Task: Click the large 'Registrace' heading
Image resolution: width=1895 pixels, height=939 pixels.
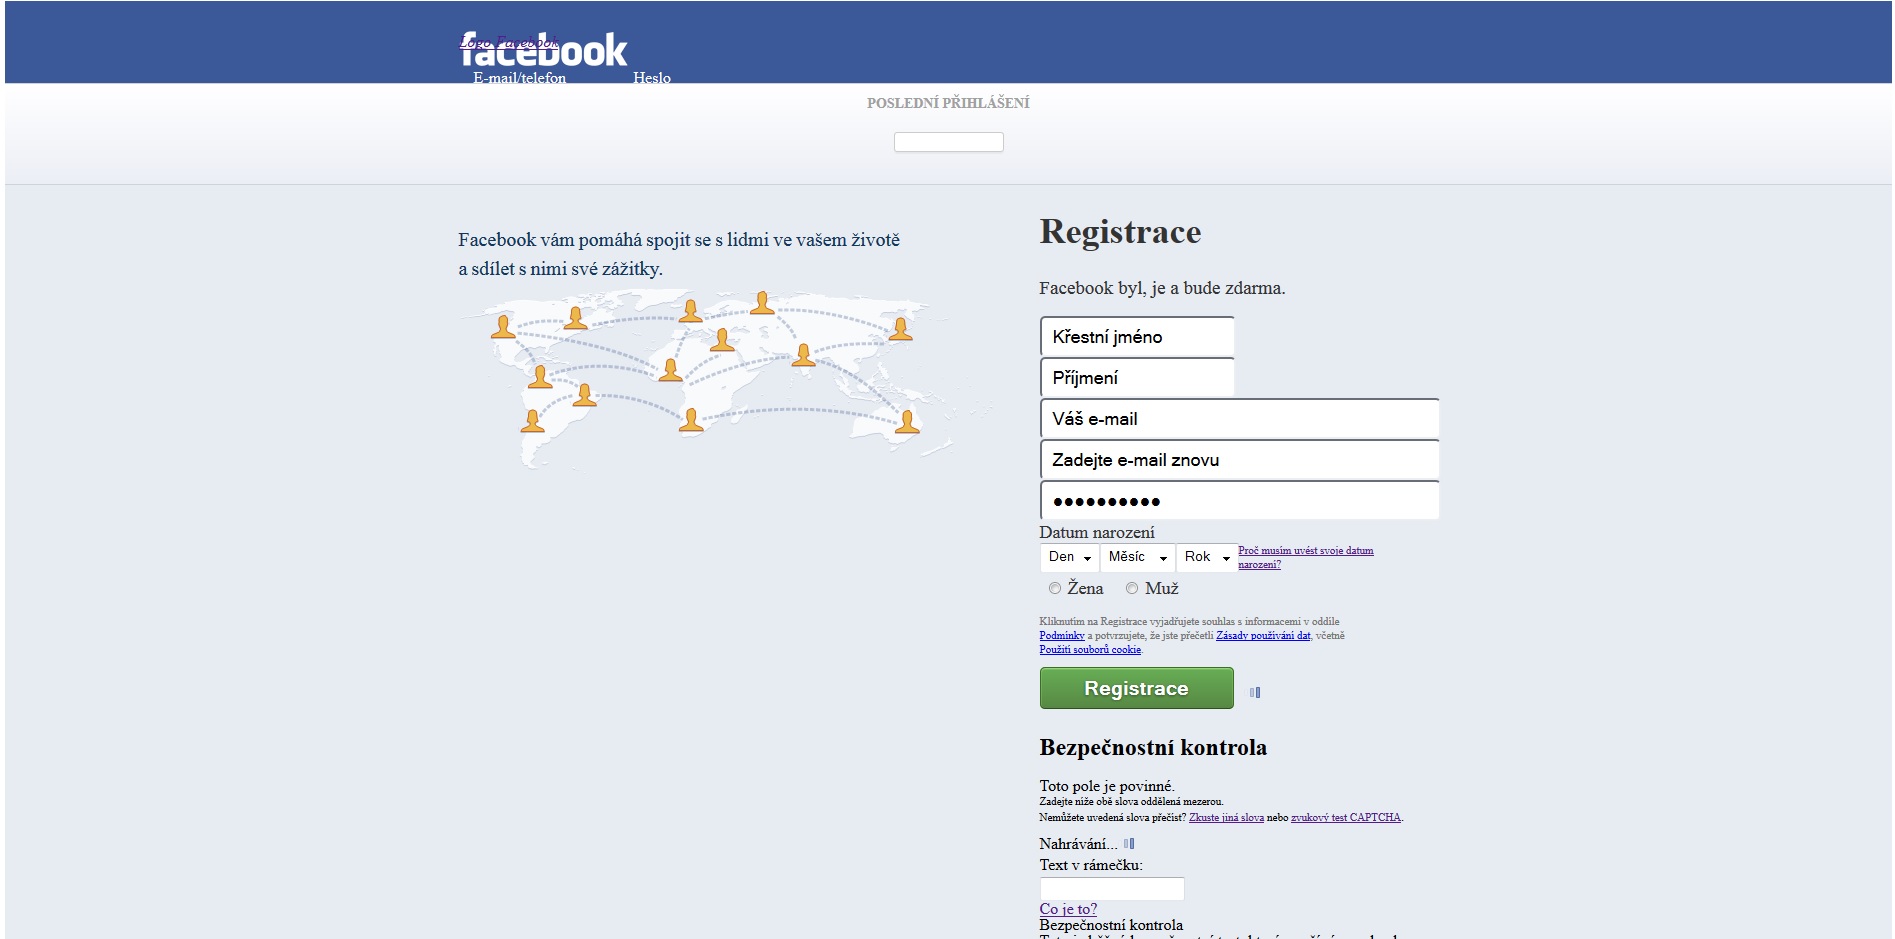Action: 1120,232
